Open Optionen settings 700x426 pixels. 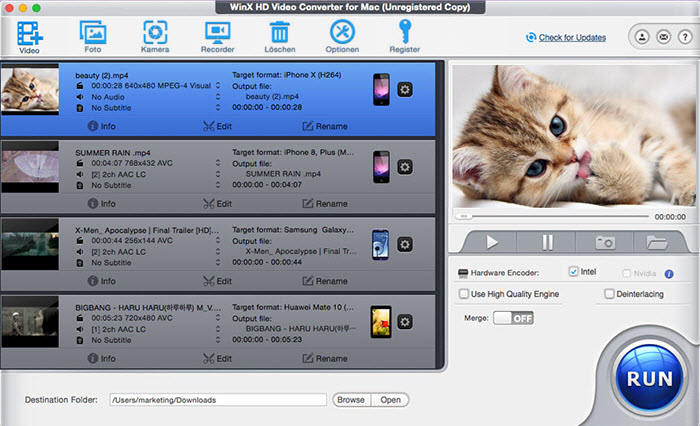[343, 32]
